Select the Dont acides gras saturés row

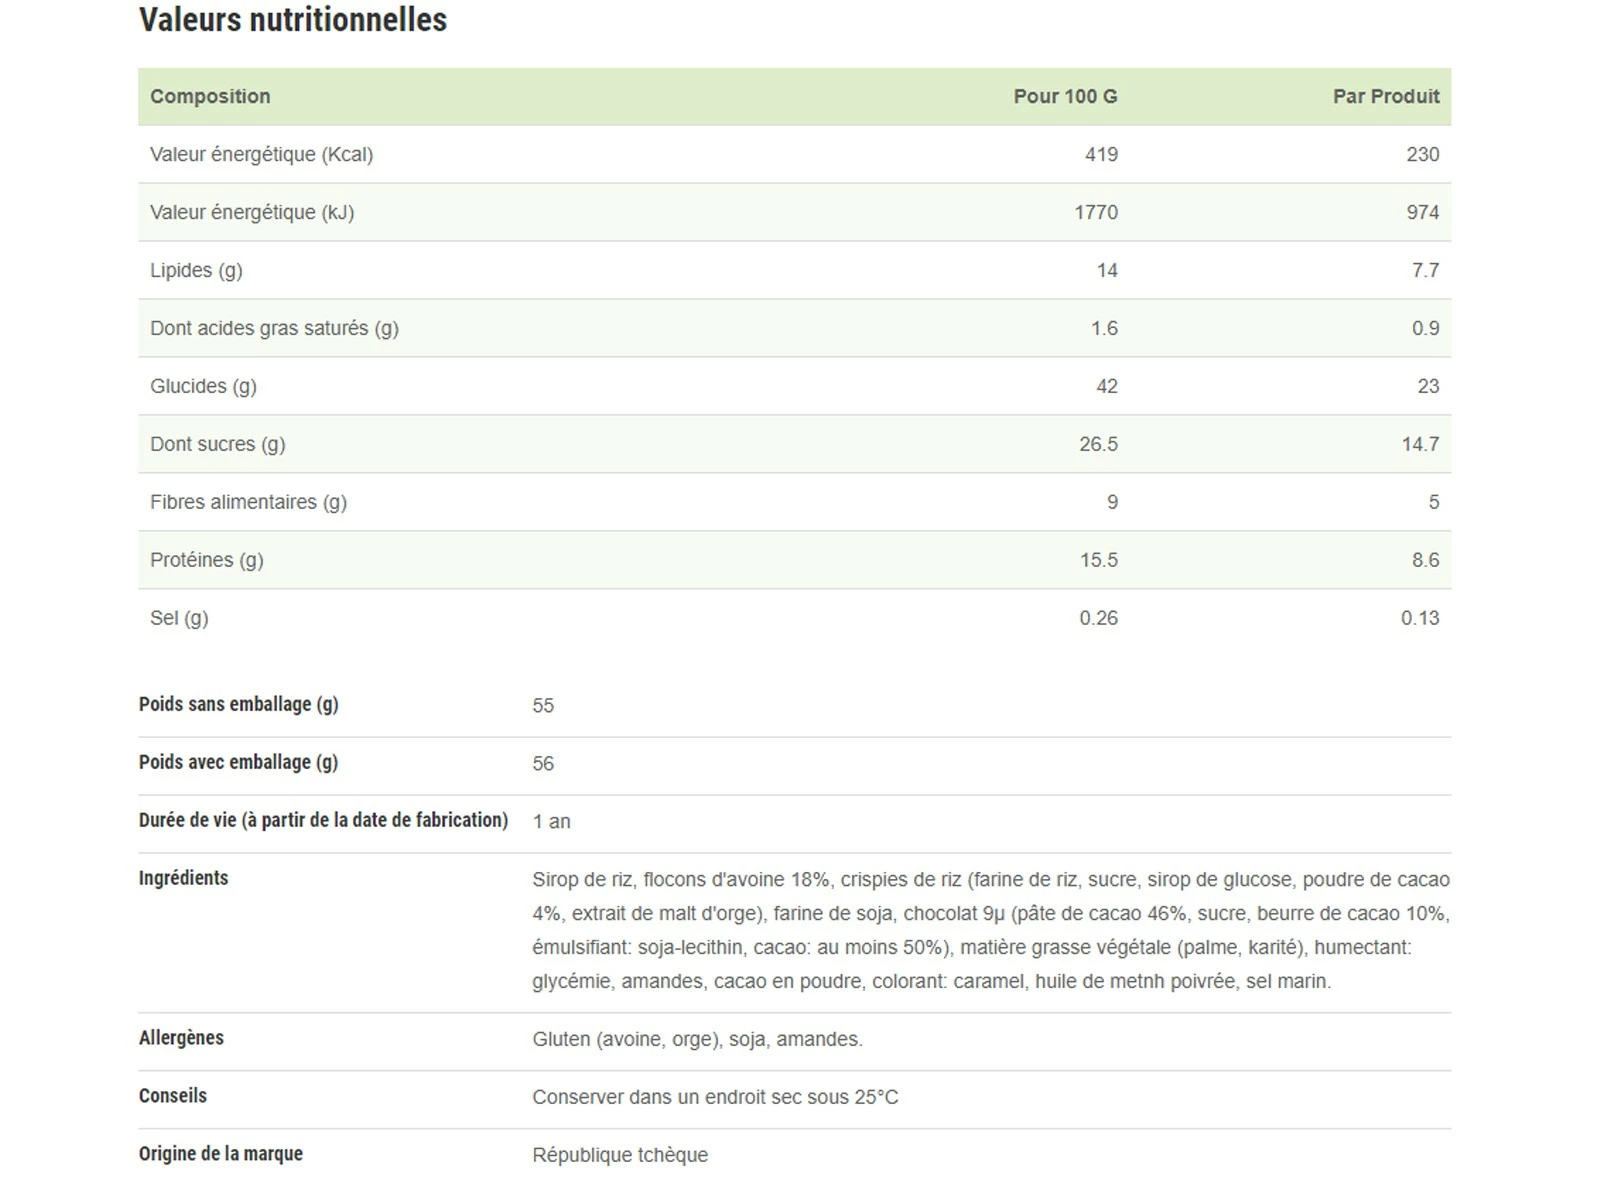(274, 328)
